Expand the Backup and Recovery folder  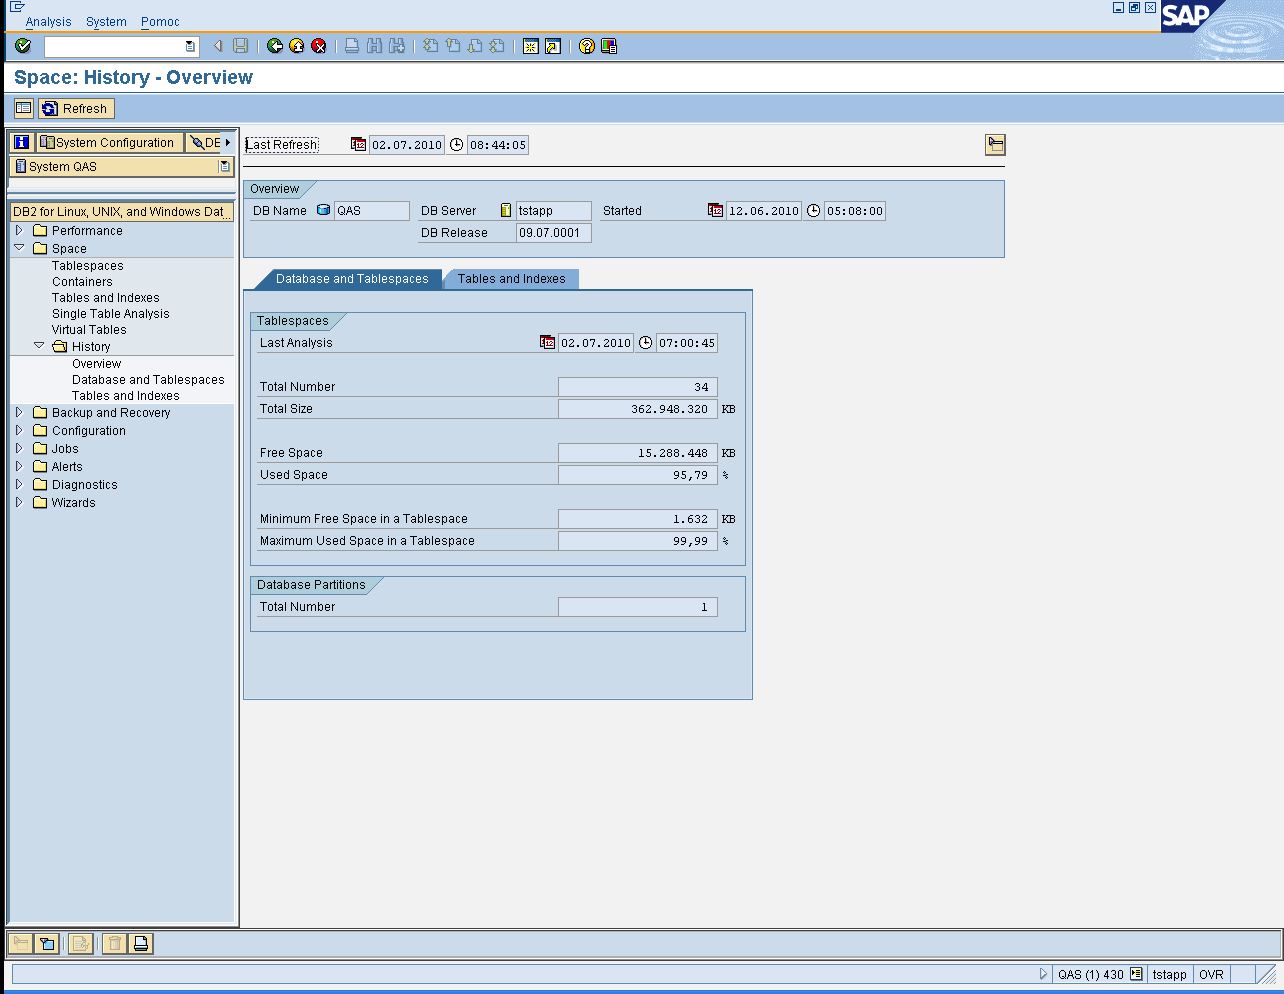(x=19, y=412)
